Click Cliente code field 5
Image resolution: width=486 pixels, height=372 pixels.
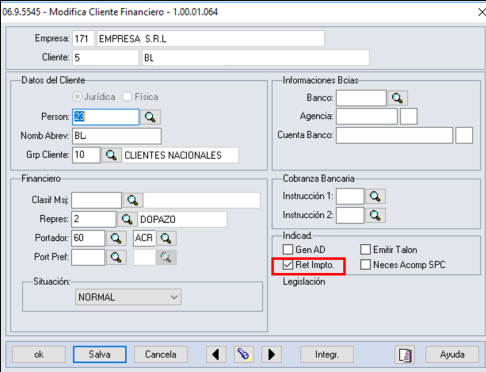106,58
